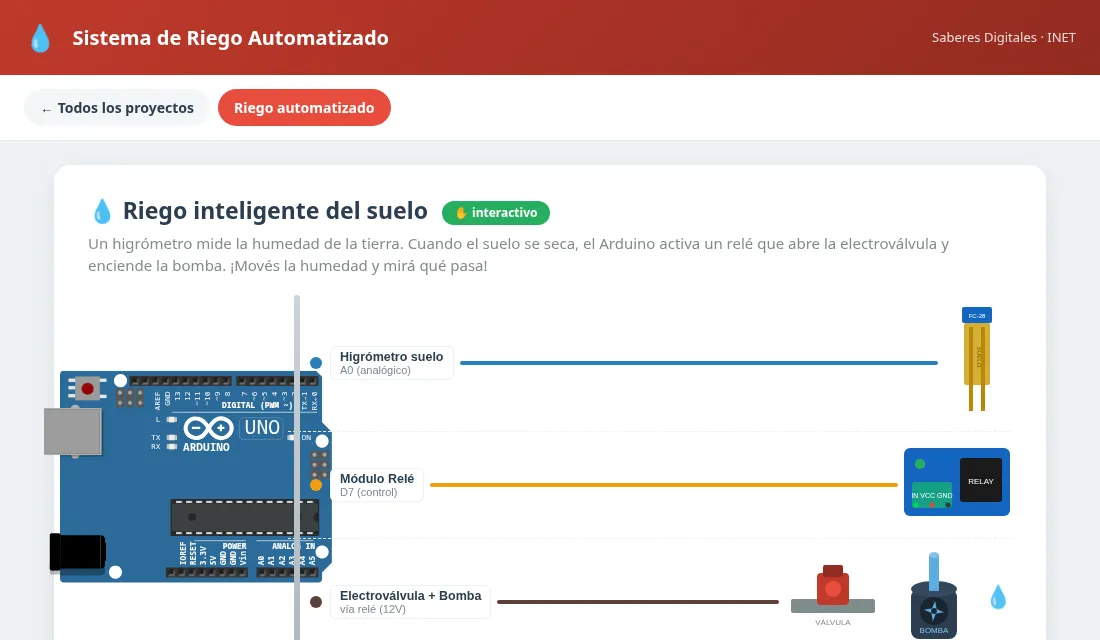Click the brown relay output pin dot
Screen dimensions: 1100x640
[x=316, y=602]
